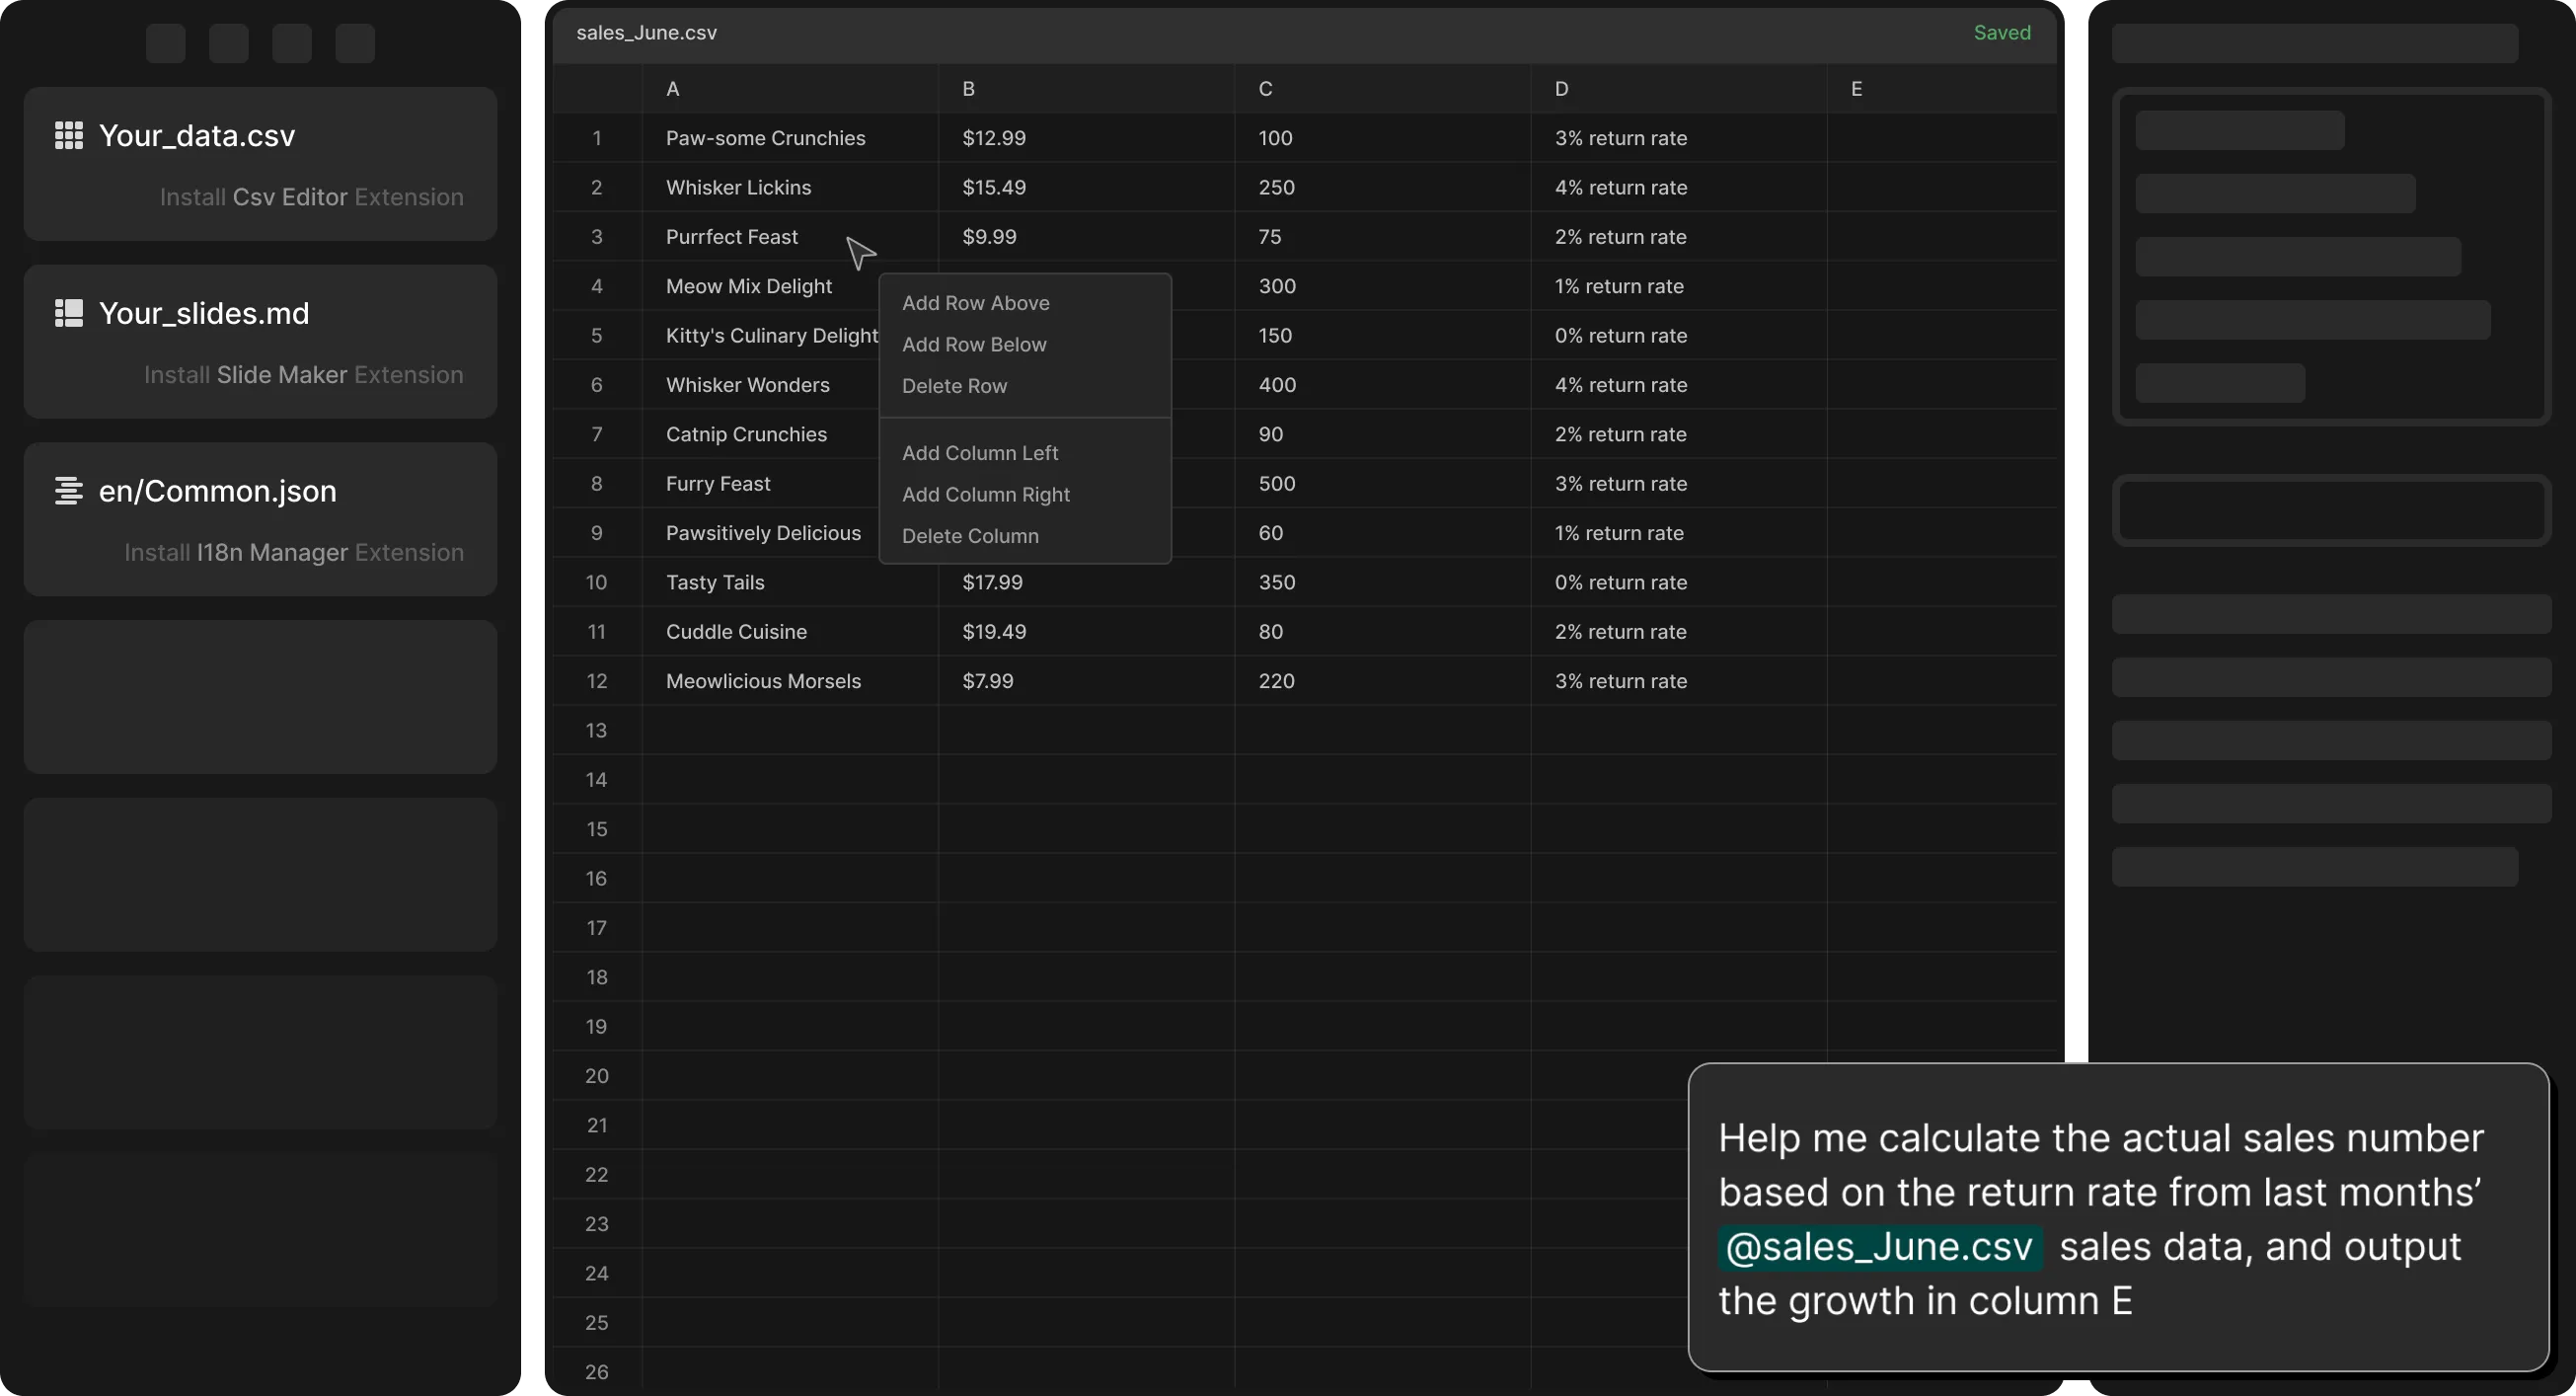The image size is (2576, 1396).
Task: Select return rate cell for Cuddle Cuisine
Action: tap(1678, 631)
